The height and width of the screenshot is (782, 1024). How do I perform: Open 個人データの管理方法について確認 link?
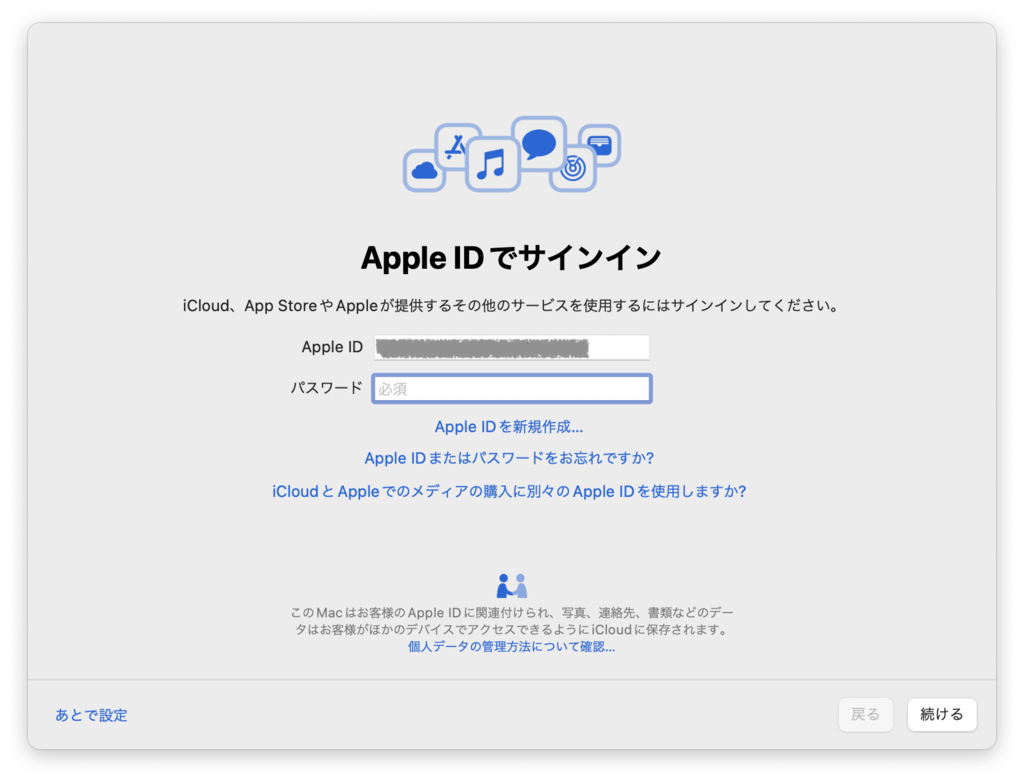[512, 646]
